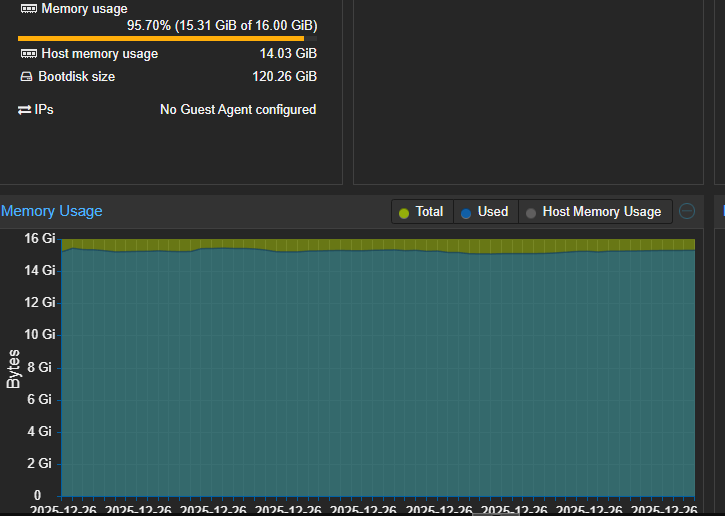Click the Bootdisk size drive icon
This screenshot has width=725, height=516.
[x=27, y=77]
